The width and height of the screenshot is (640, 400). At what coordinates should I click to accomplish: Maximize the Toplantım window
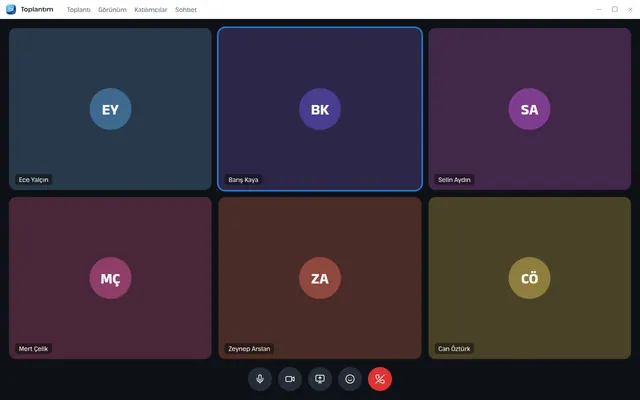coord(615,9)
